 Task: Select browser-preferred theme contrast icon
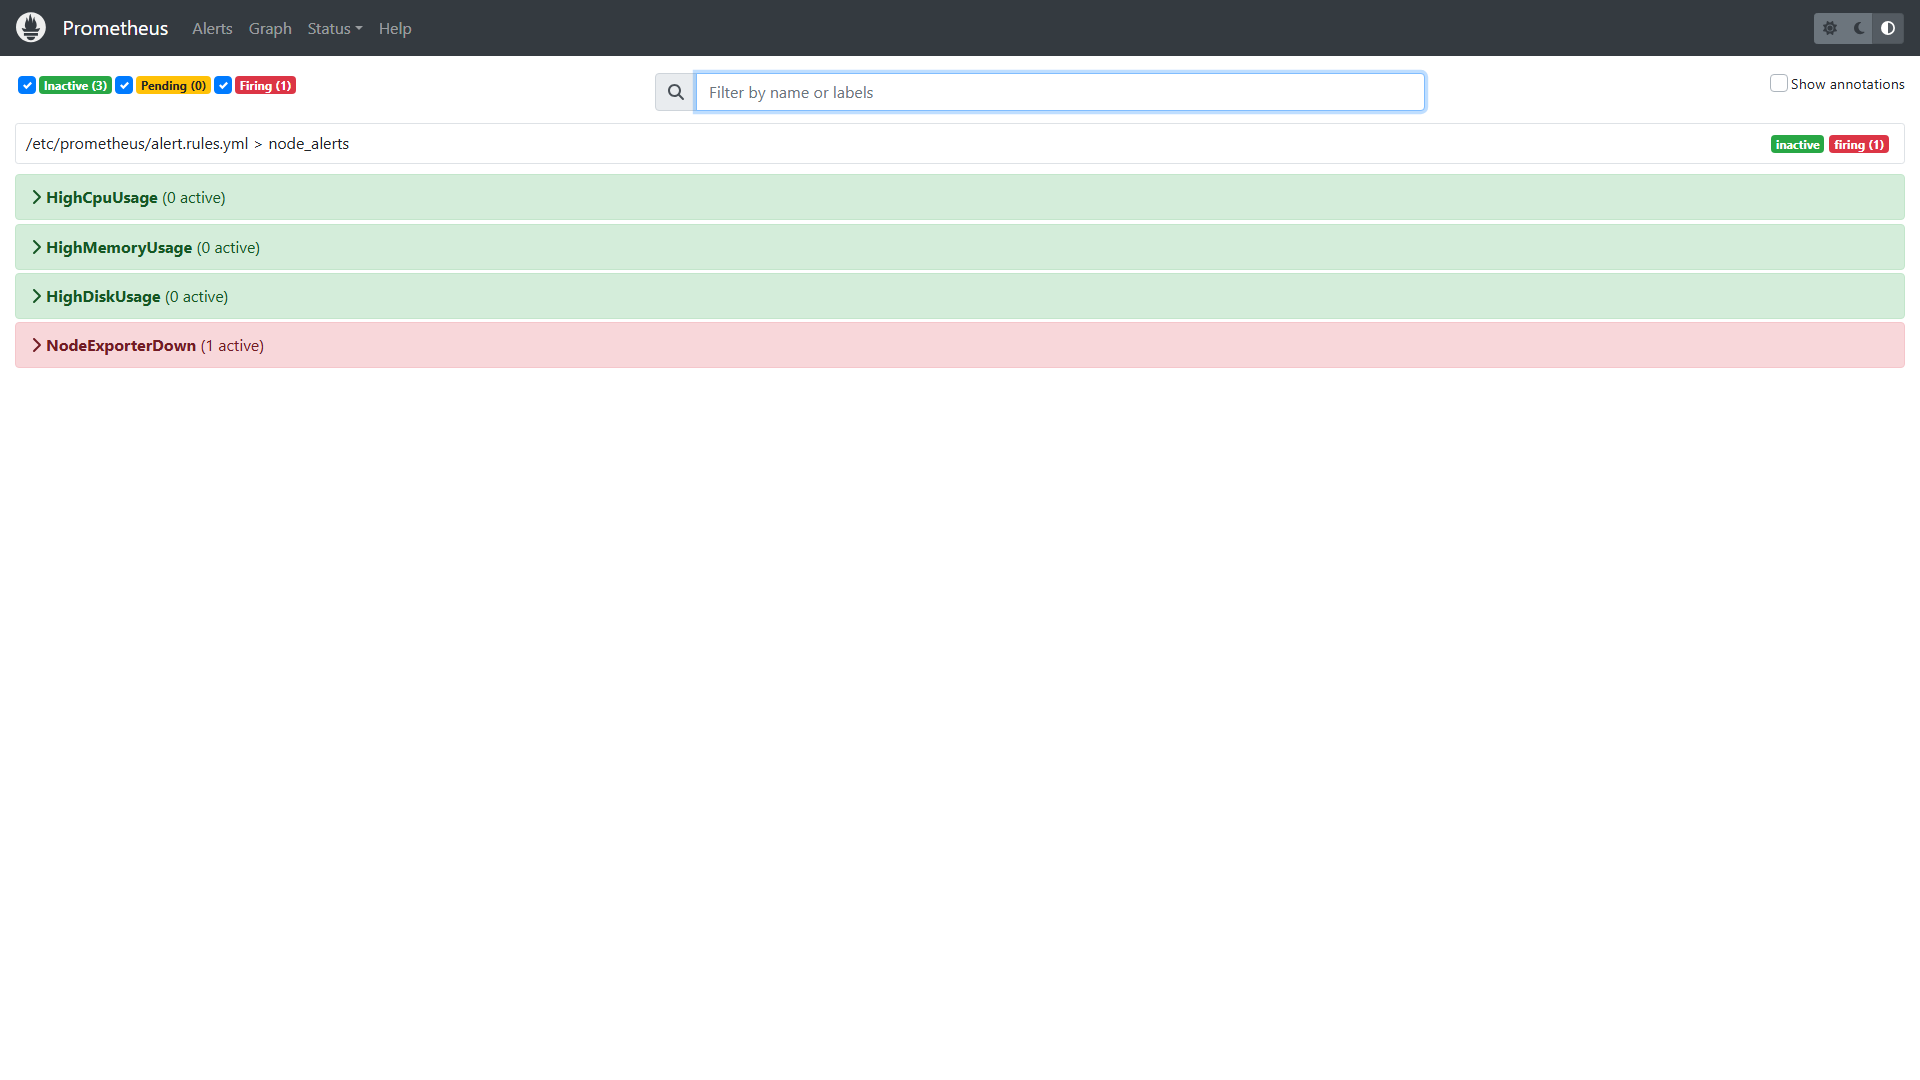pyautogui.click(x=1888, y=28)
